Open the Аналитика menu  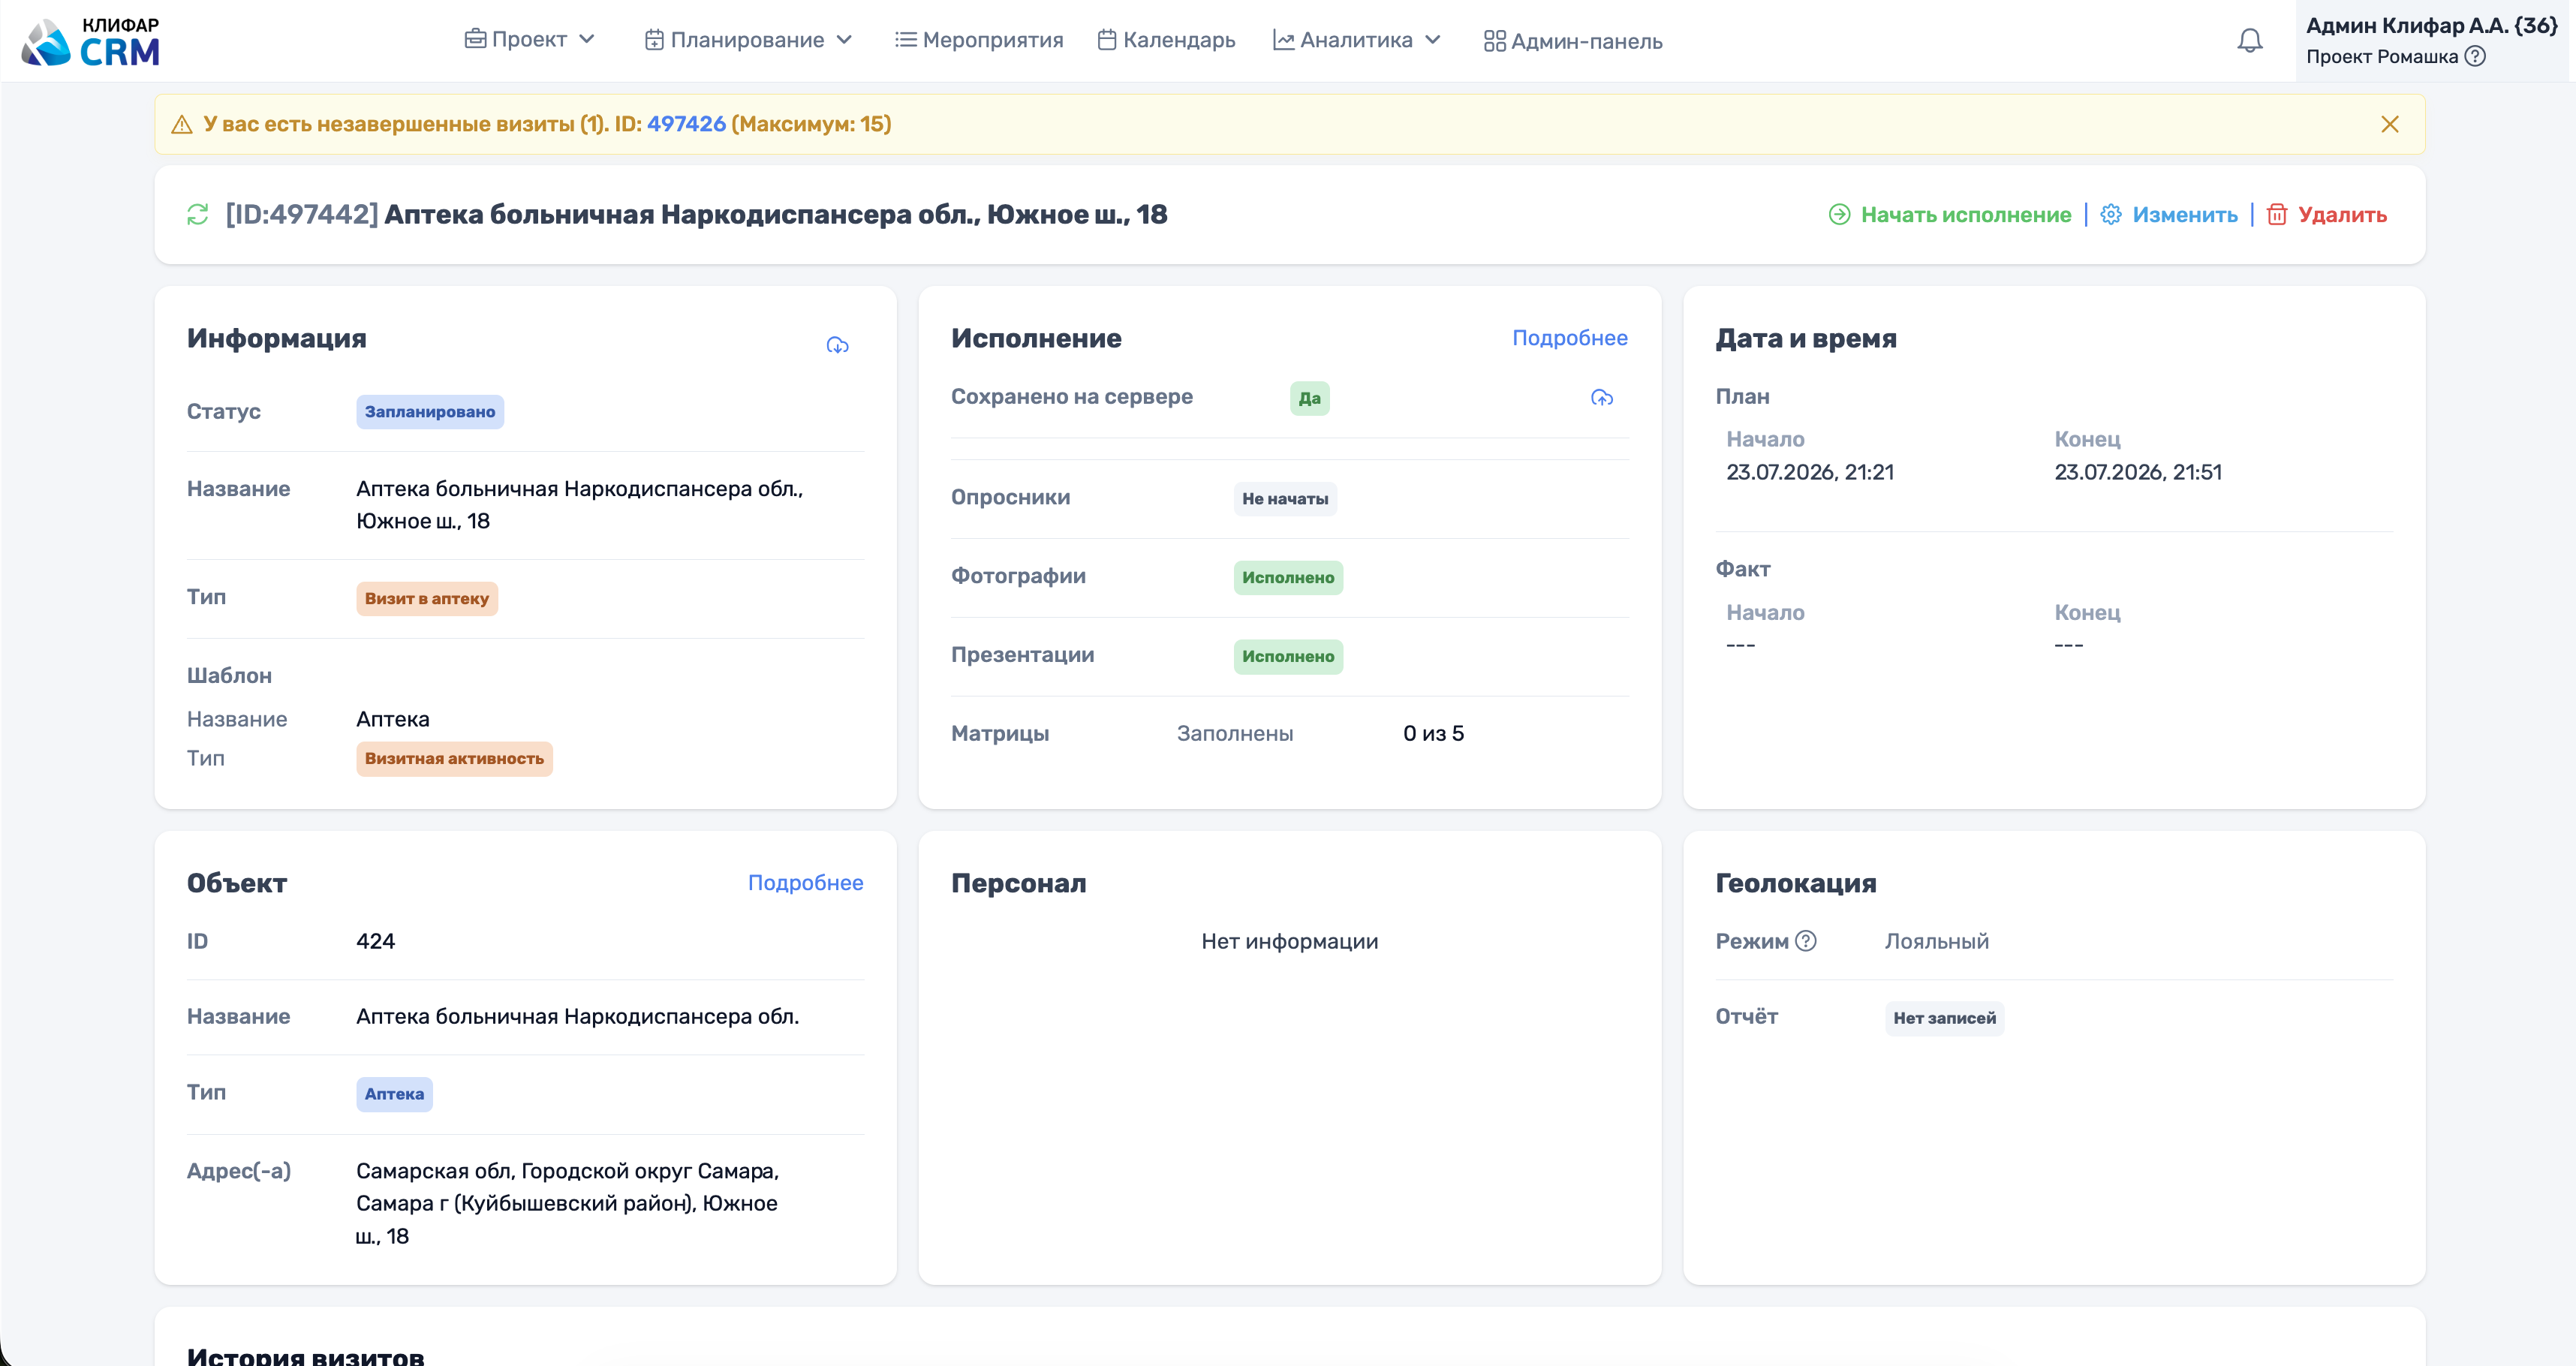tap(1357, 40)
